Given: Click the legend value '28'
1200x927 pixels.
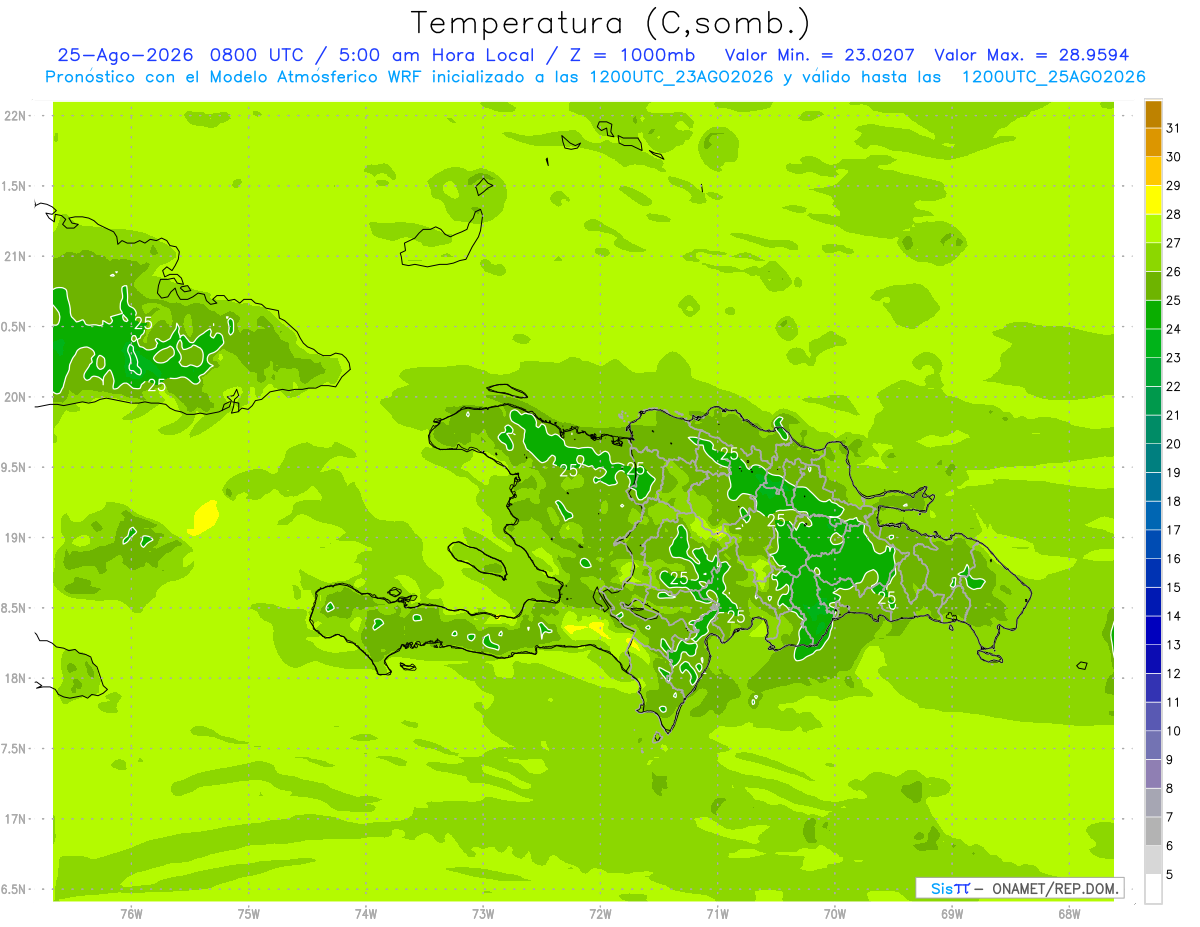Looking at the screenshot, I should (x=1174, y=214).
